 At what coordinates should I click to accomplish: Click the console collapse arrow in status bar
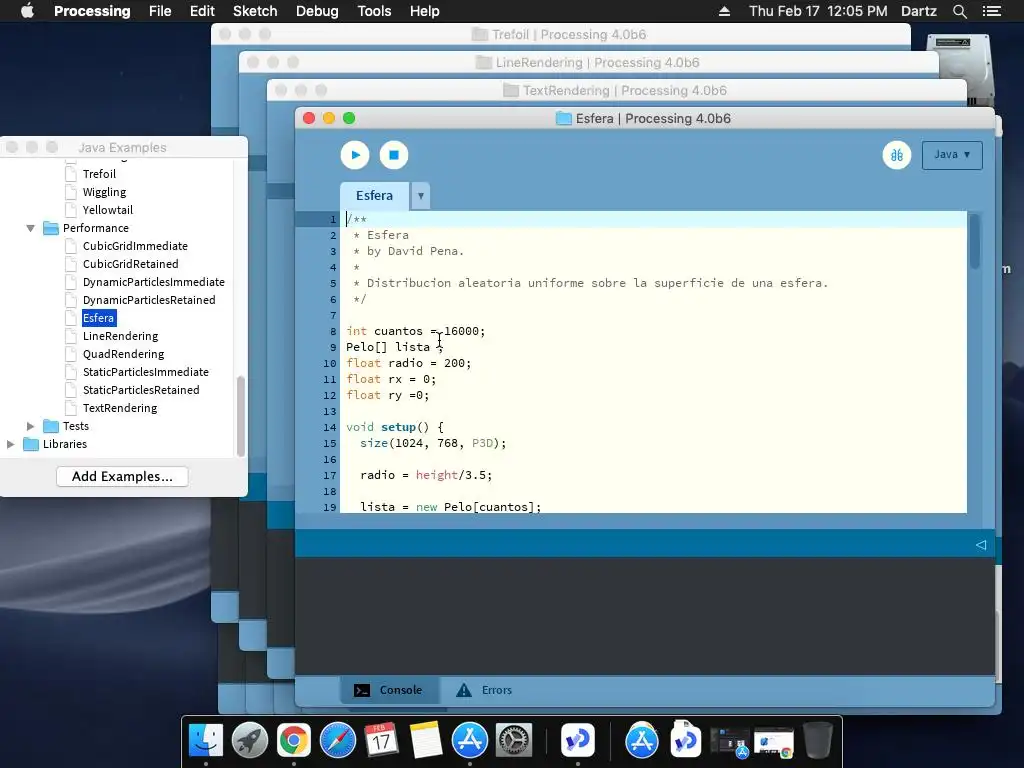[980, 545]
